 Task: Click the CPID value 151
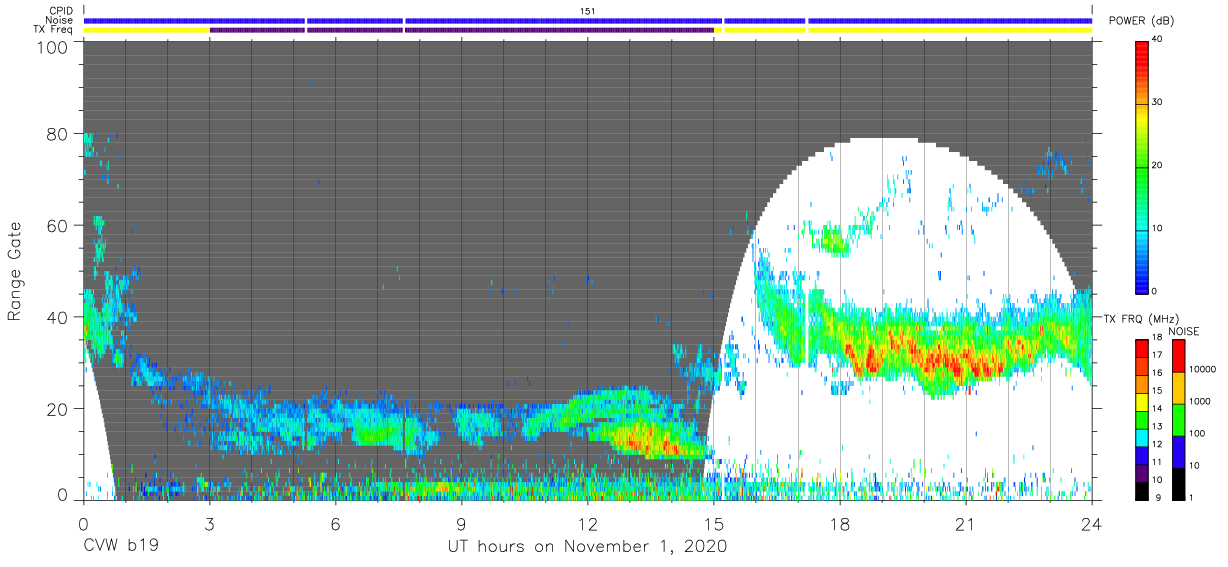click(588, 11)
